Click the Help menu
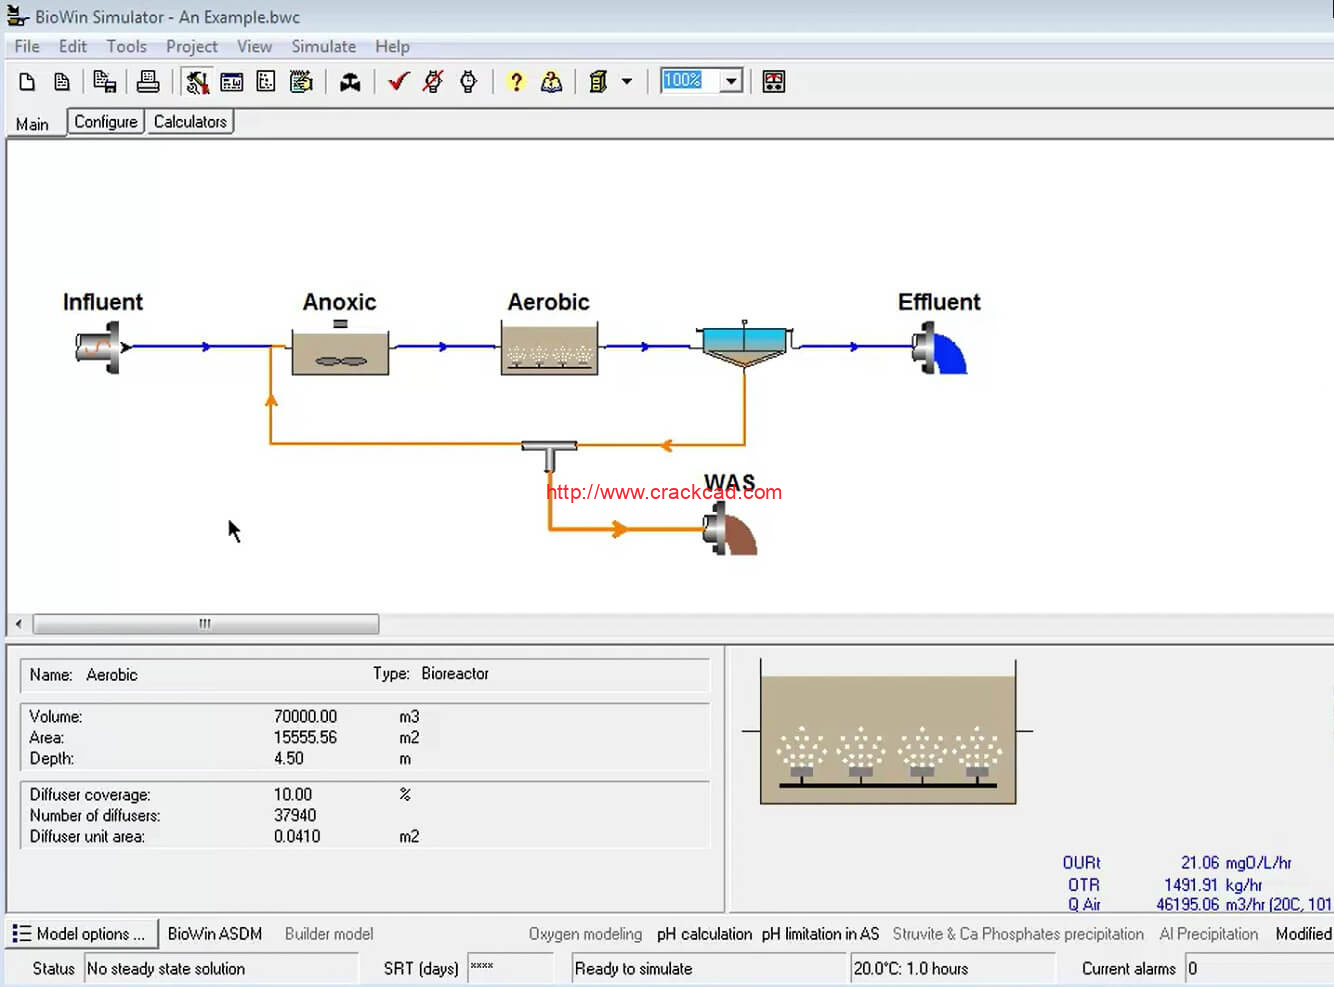The image size is (1334, 987). 393,46
